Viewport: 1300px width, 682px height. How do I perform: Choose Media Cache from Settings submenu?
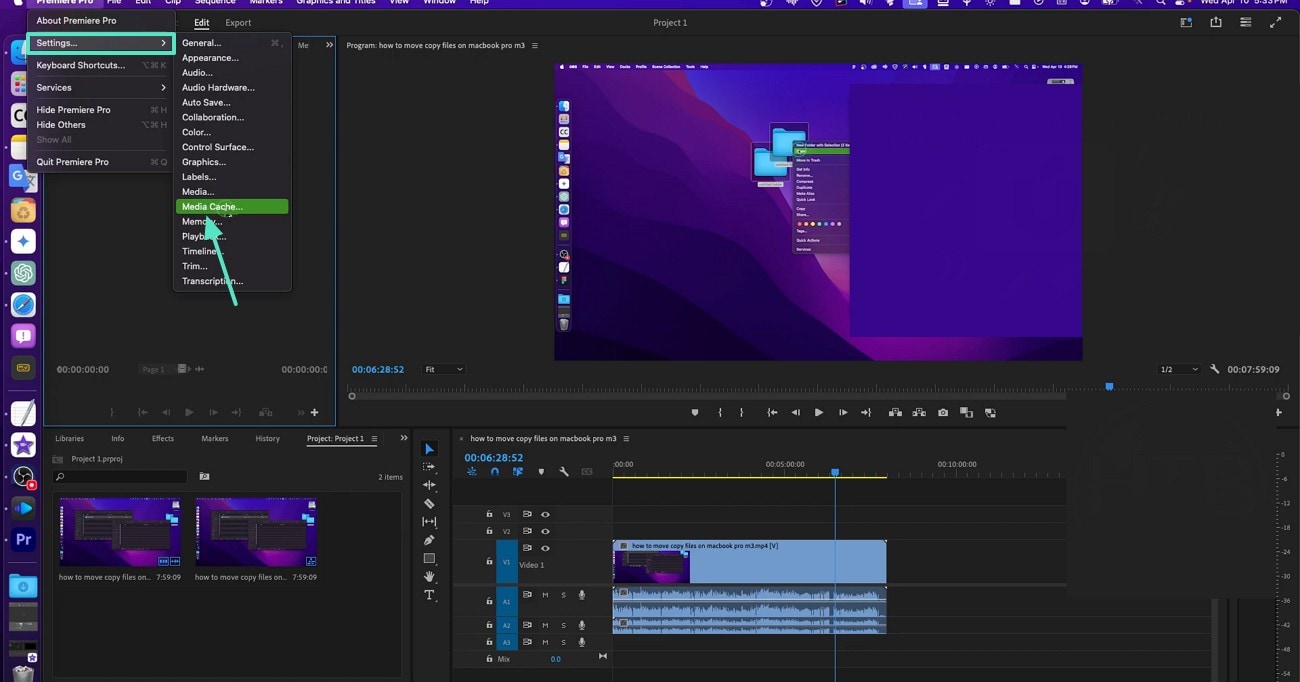[x=231, y=207]
